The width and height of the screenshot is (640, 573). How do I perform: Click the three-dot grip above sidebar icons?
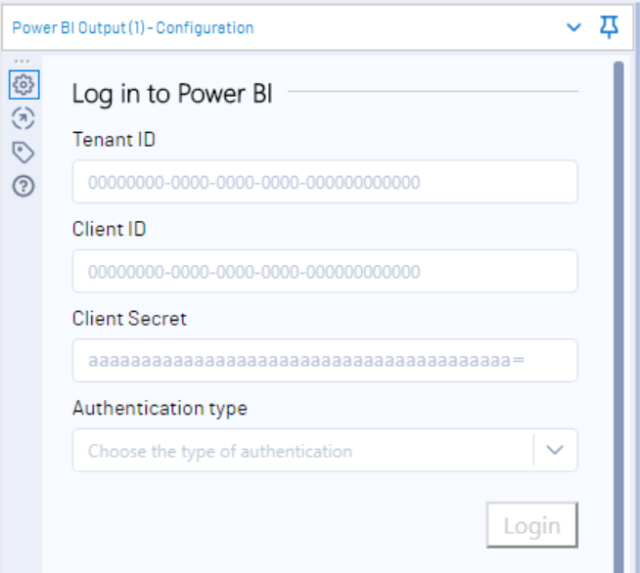[x=22, y=61]
